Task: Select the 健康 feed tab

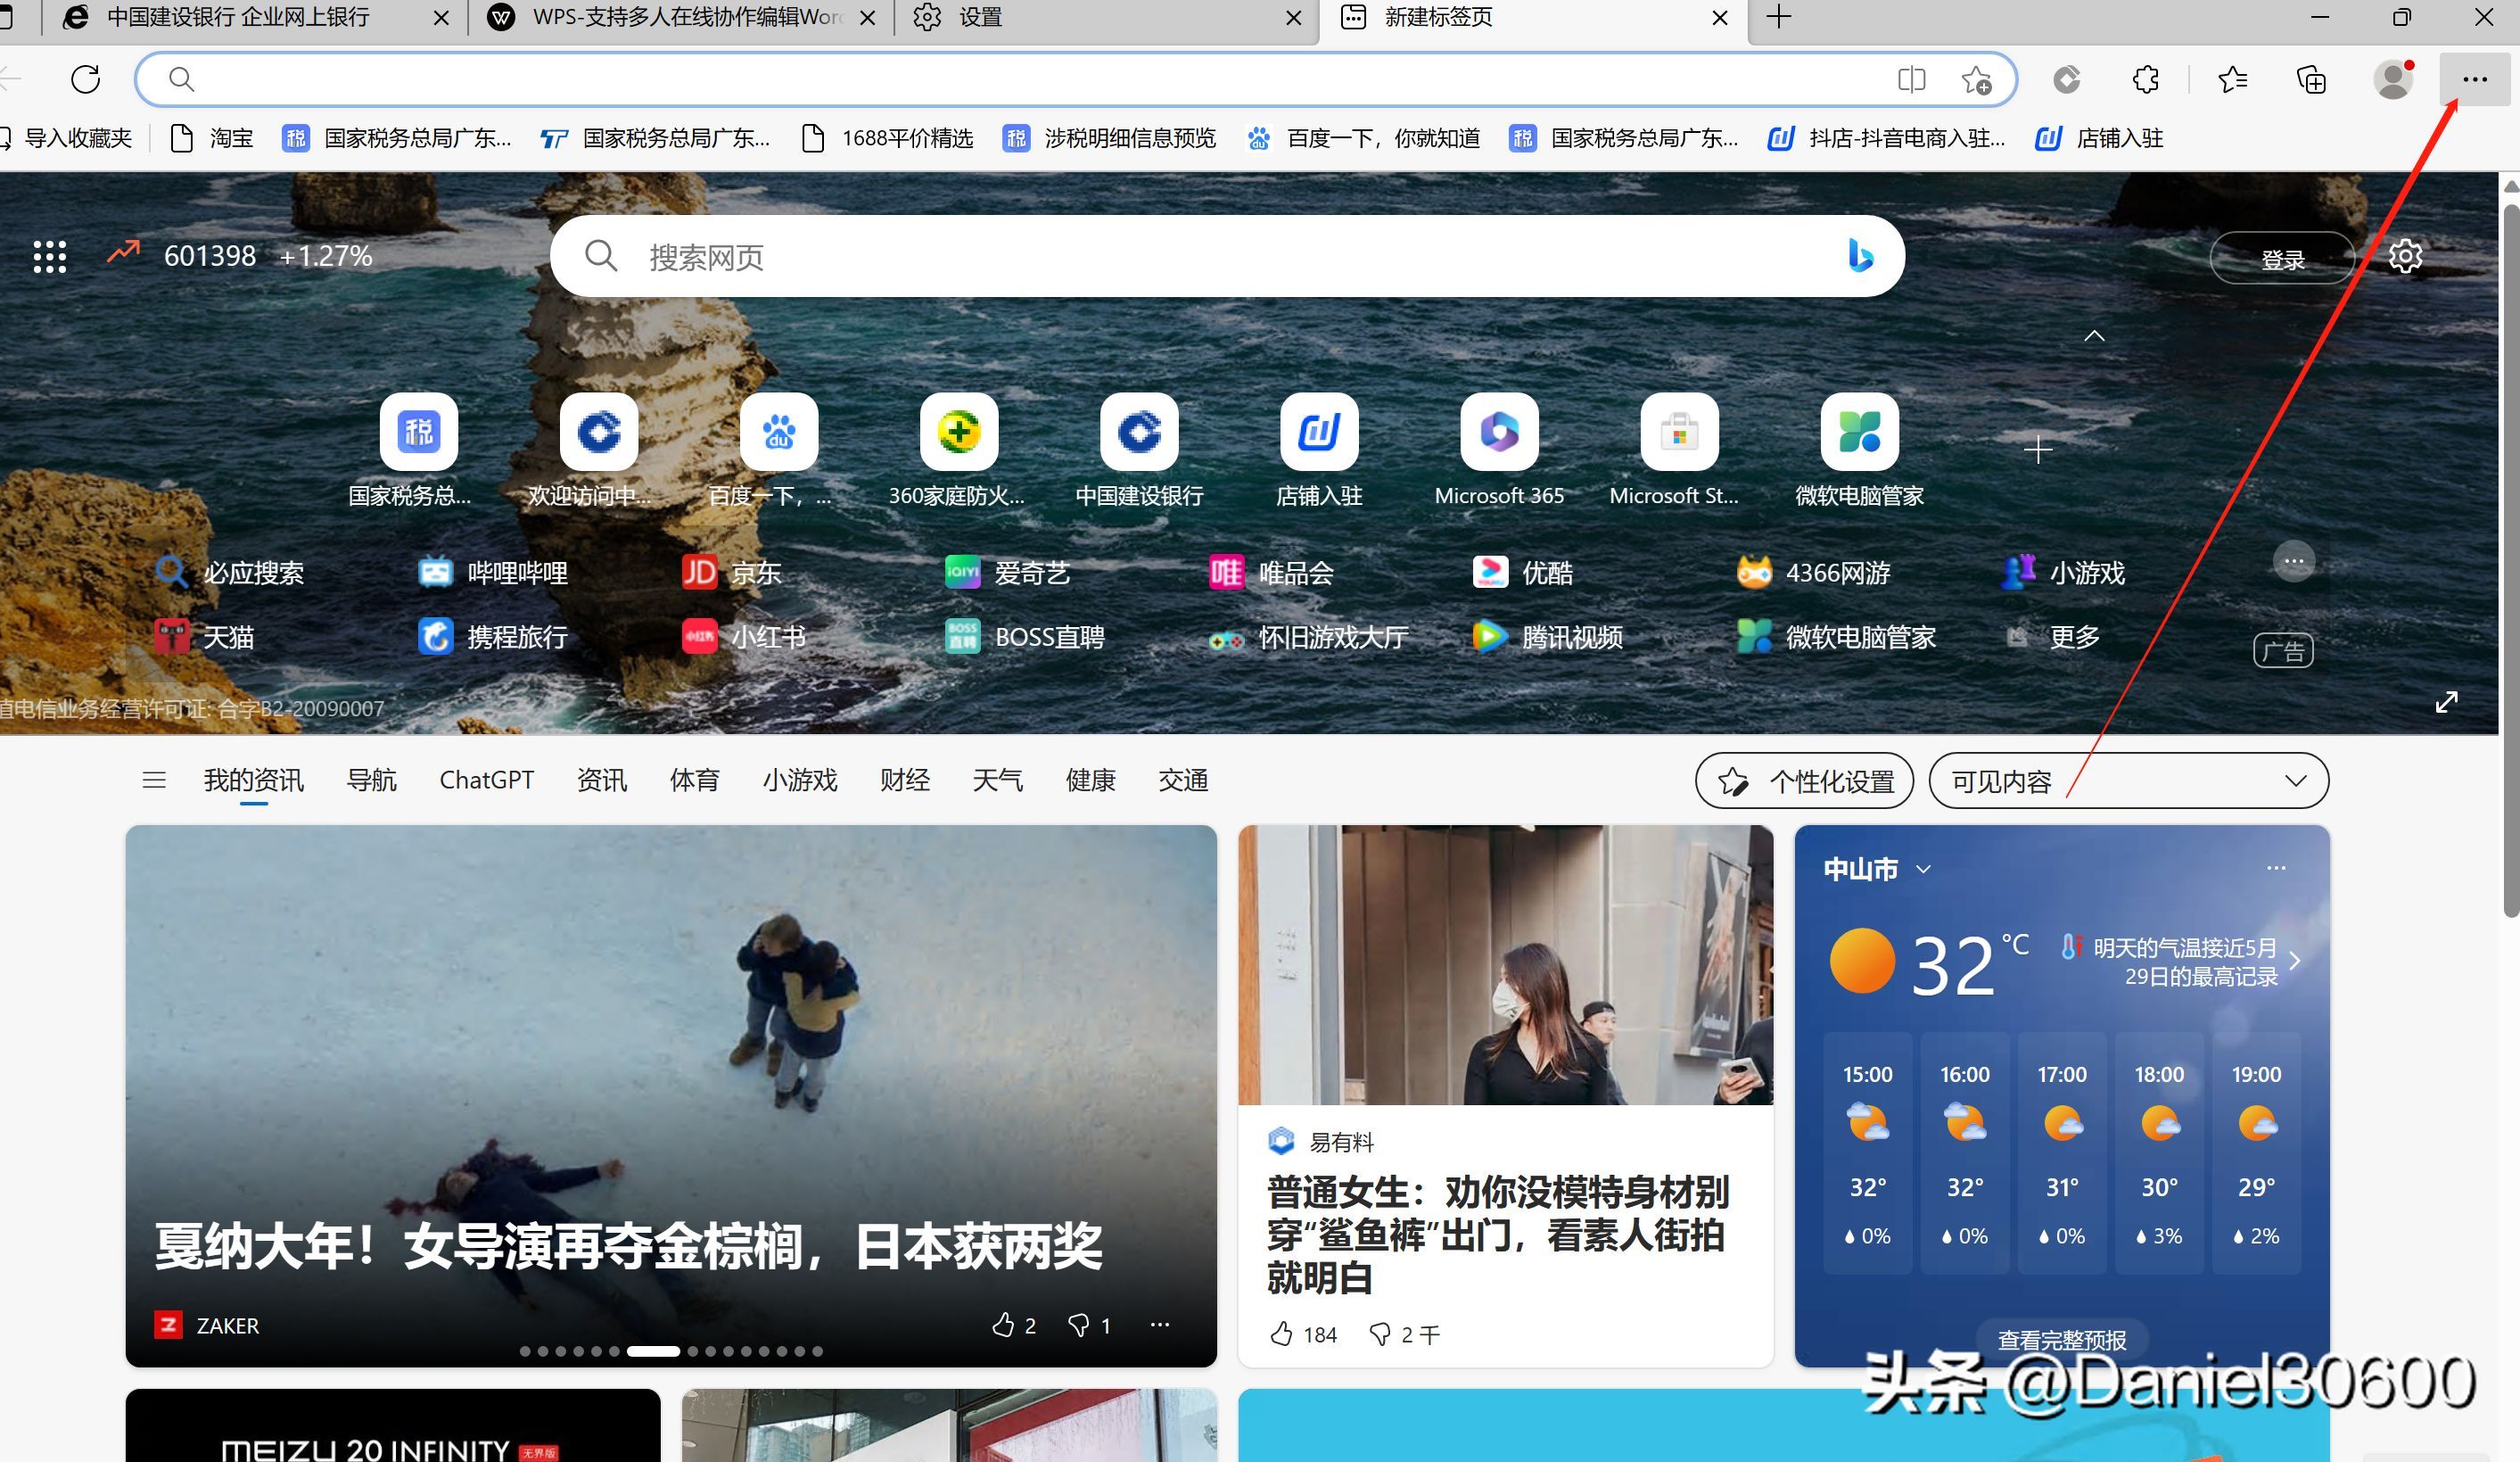Action: pyautogui.click(x=1090, y=780)
